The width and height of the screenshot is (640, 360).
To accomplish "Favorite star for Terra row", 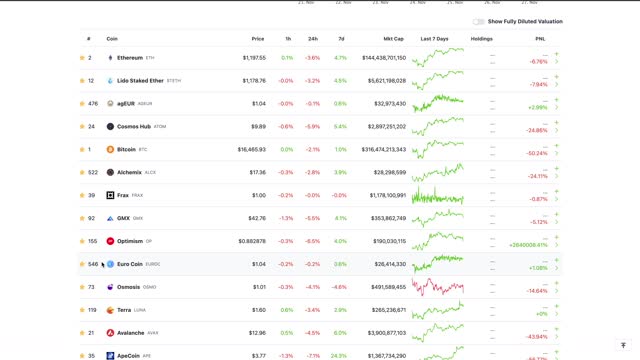I will click(x=82, y=310).
